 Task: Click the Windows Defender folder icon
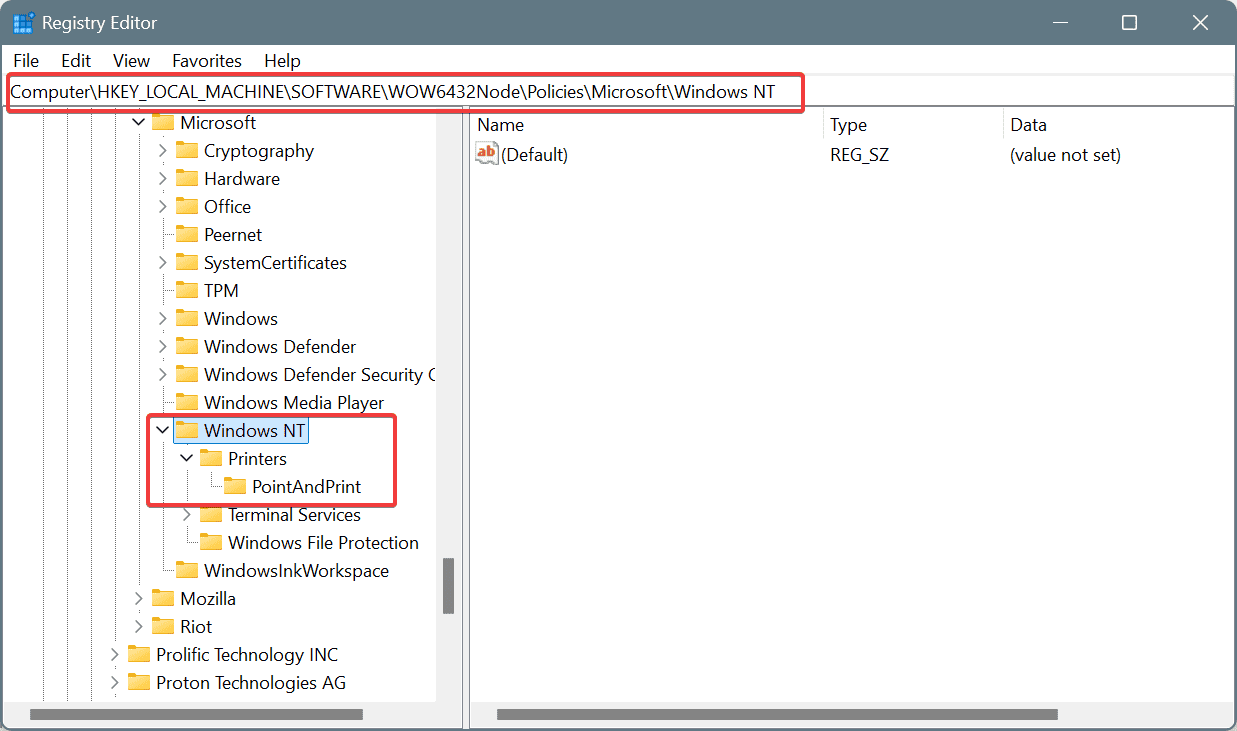point(186,346)
